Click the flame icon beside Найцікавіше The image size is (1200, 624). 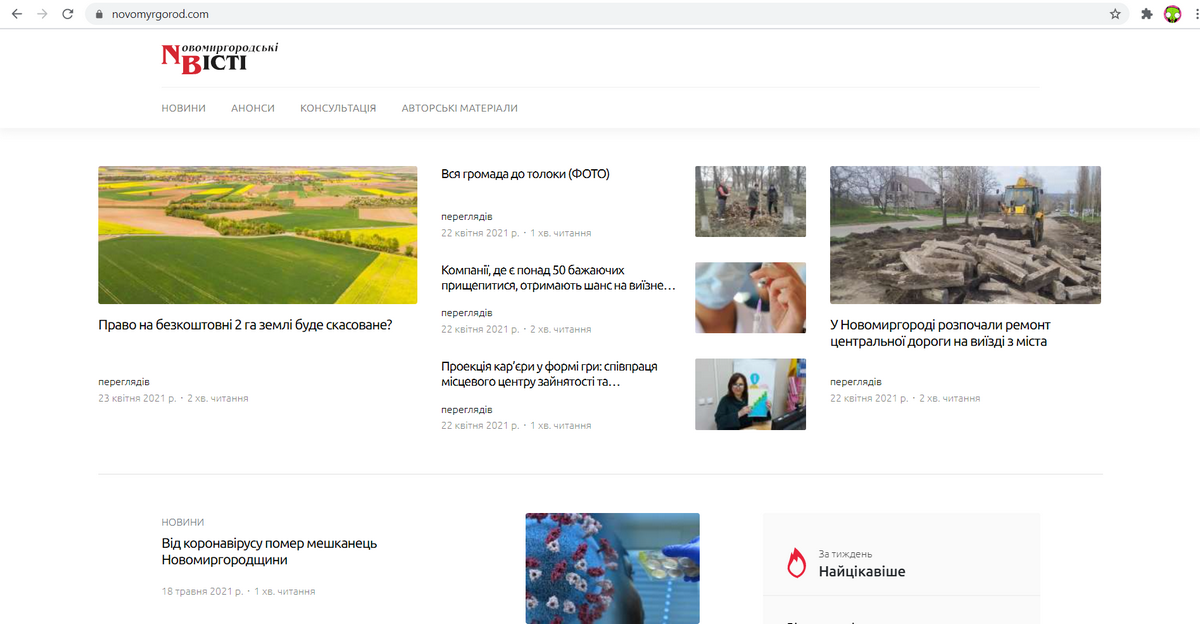(796, 562)
